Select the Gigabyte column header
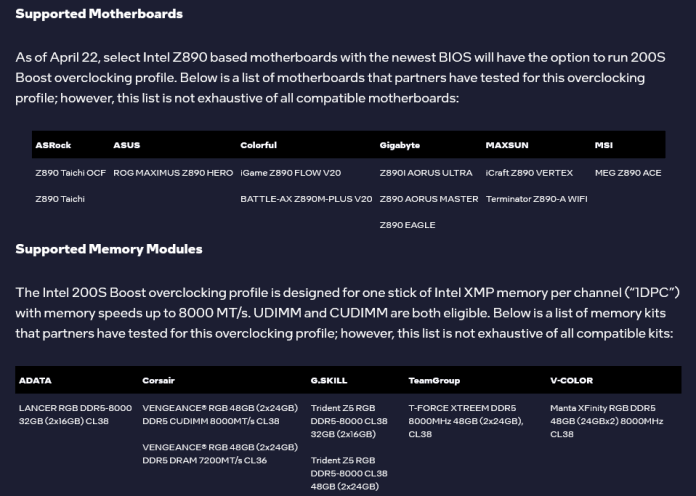696x496 pixels. [399, 145]
